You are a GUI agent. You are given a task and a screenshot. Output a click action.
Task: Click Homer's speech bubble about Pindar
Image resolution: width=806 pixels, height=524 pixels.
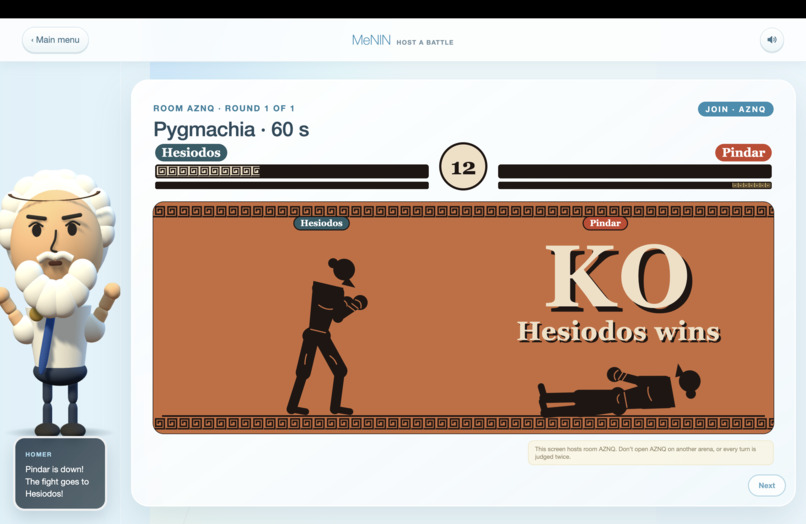tap(60, 474)
